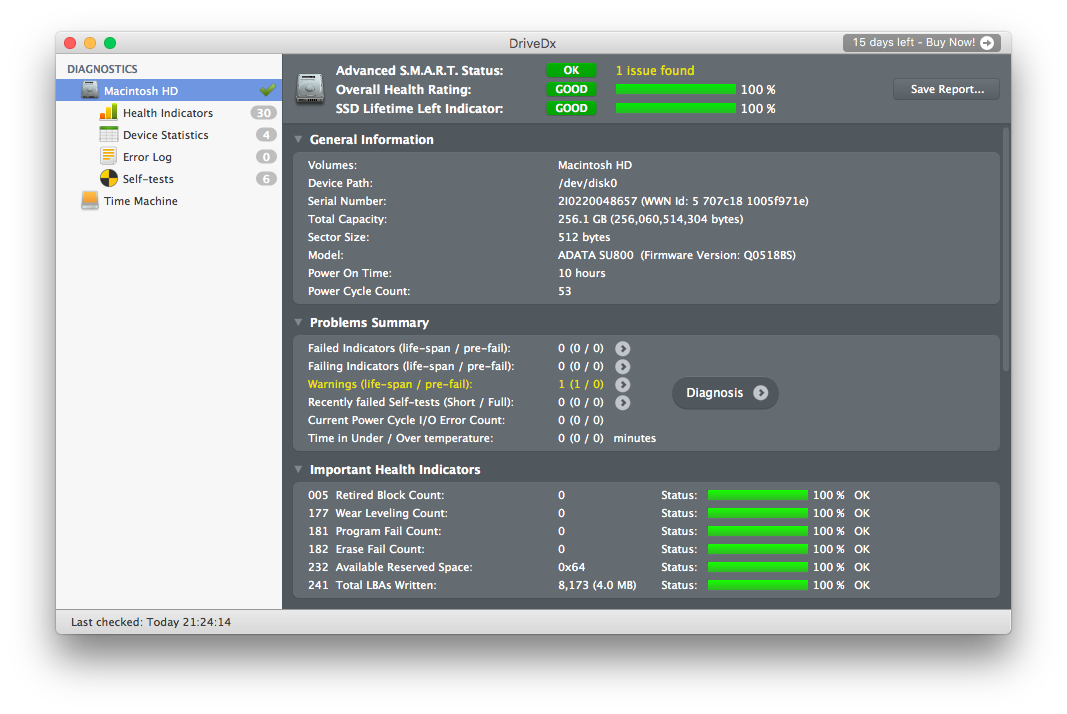1067x714 pixels.
Task: Collapse the Problems Summary section
Action: click(x=298, y=322)
